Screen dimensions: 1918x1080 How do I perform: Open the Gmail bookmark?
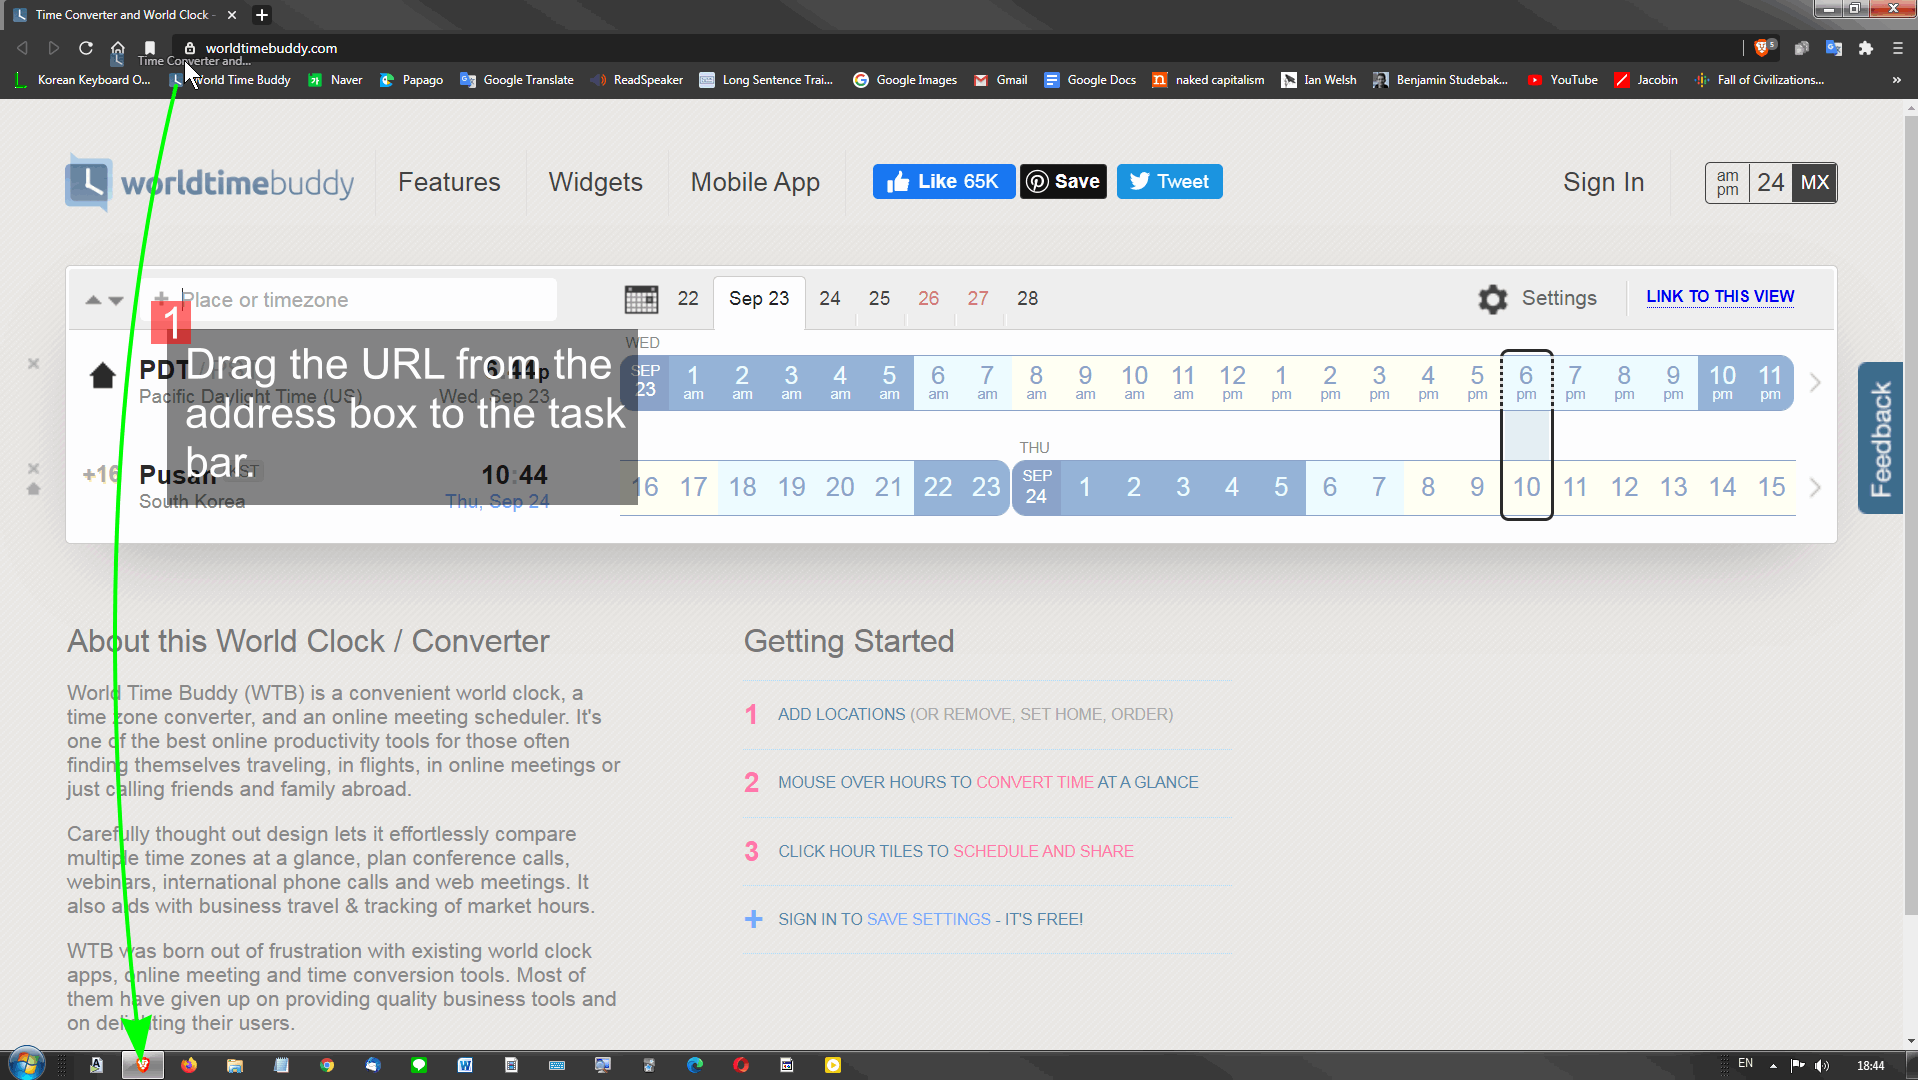pyautogui.click(x=1001, y=80)
